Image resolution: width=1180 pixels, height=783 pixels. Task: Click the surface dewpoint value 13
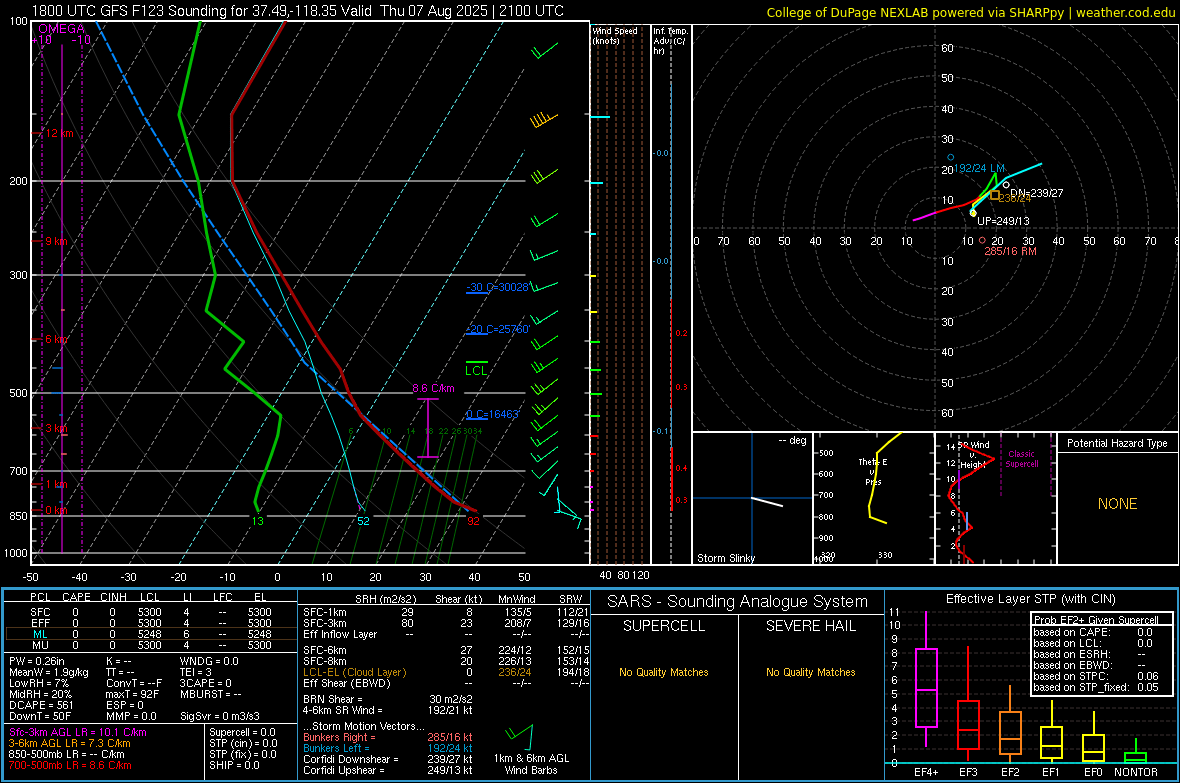click(x=257, y=521)
